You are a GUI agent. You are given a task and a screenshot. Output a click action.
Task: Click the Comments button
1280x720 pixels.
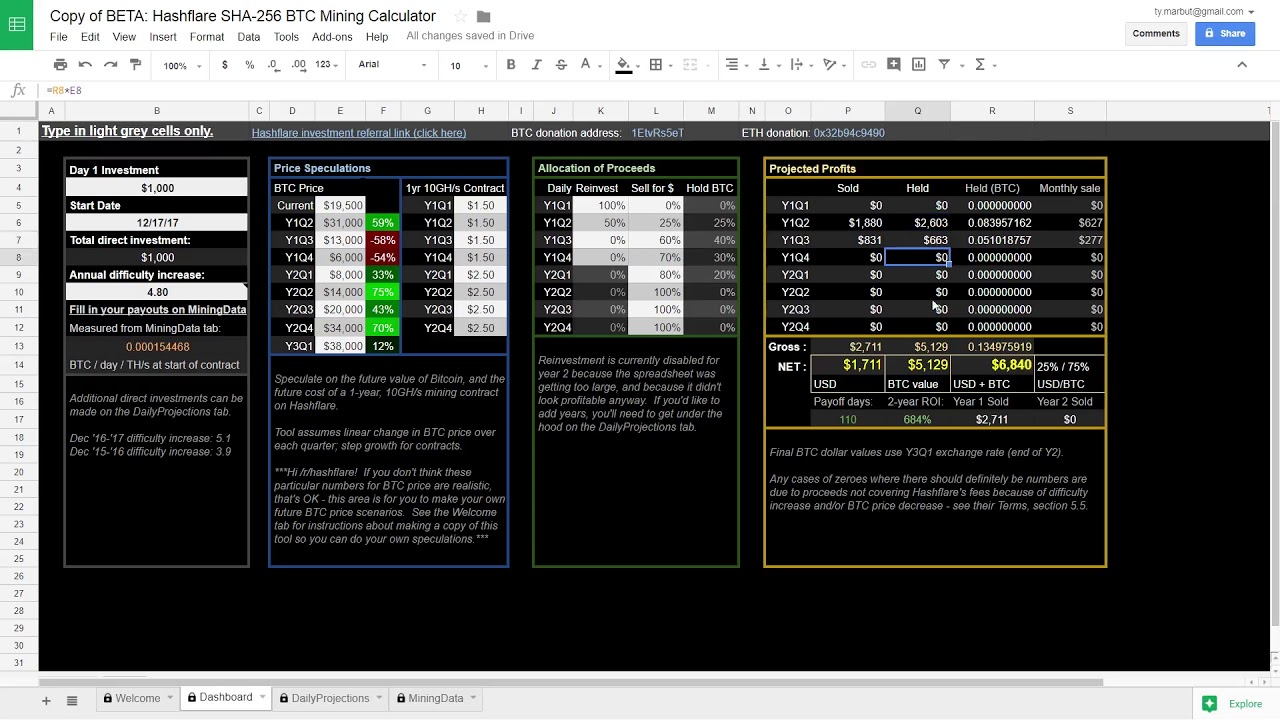1156,33
